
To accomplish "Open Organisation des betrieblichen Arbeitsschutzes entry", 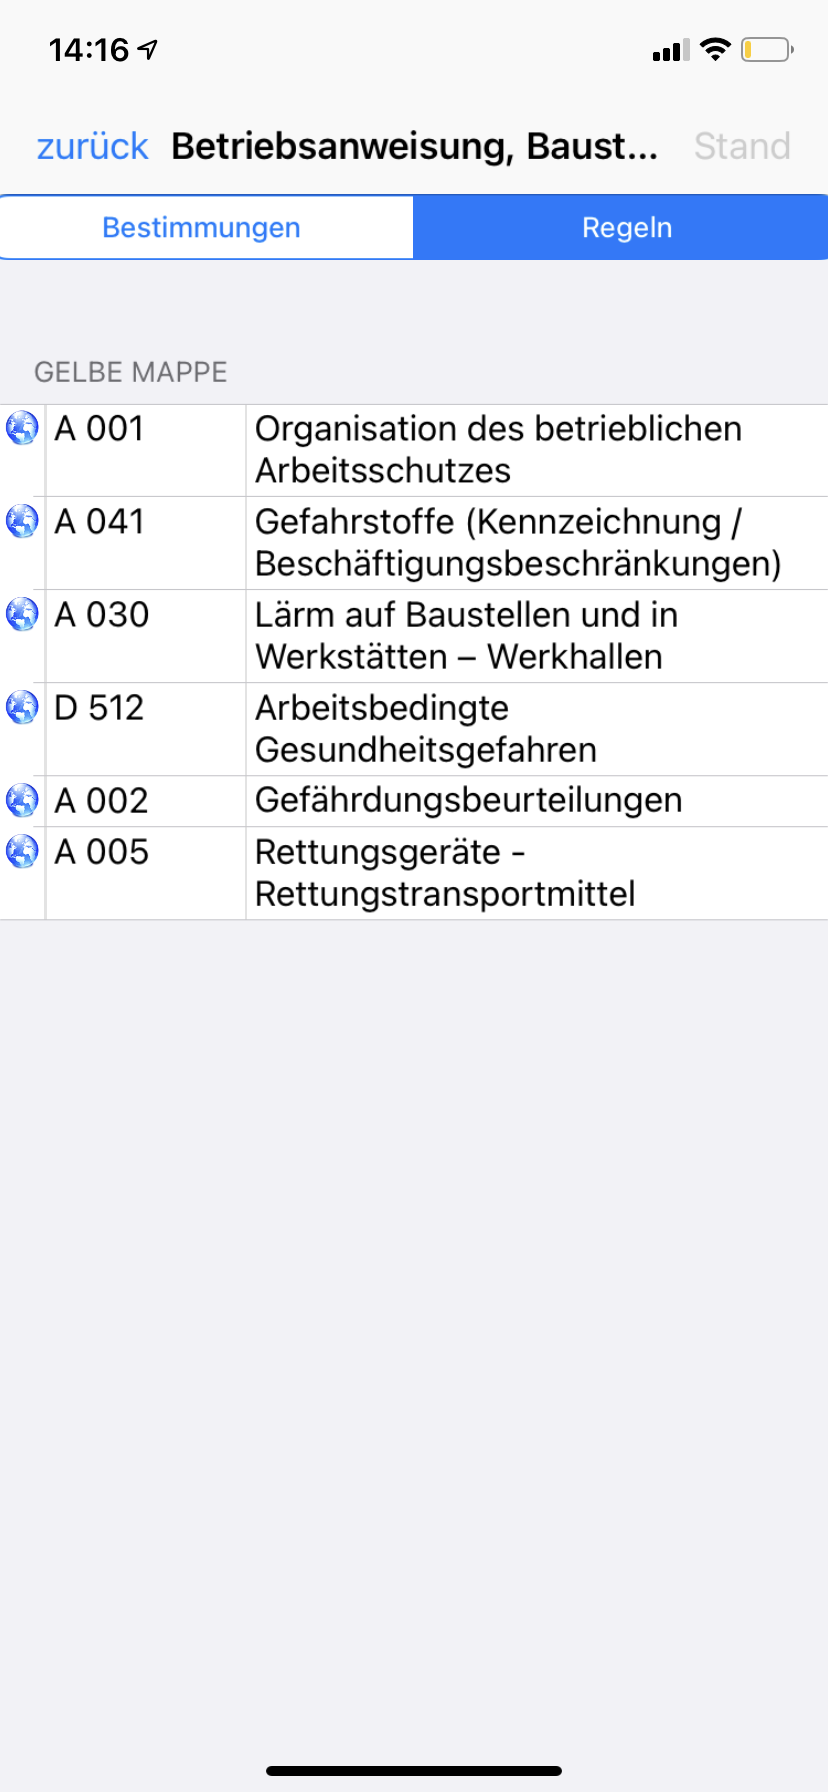I will 414,450.
